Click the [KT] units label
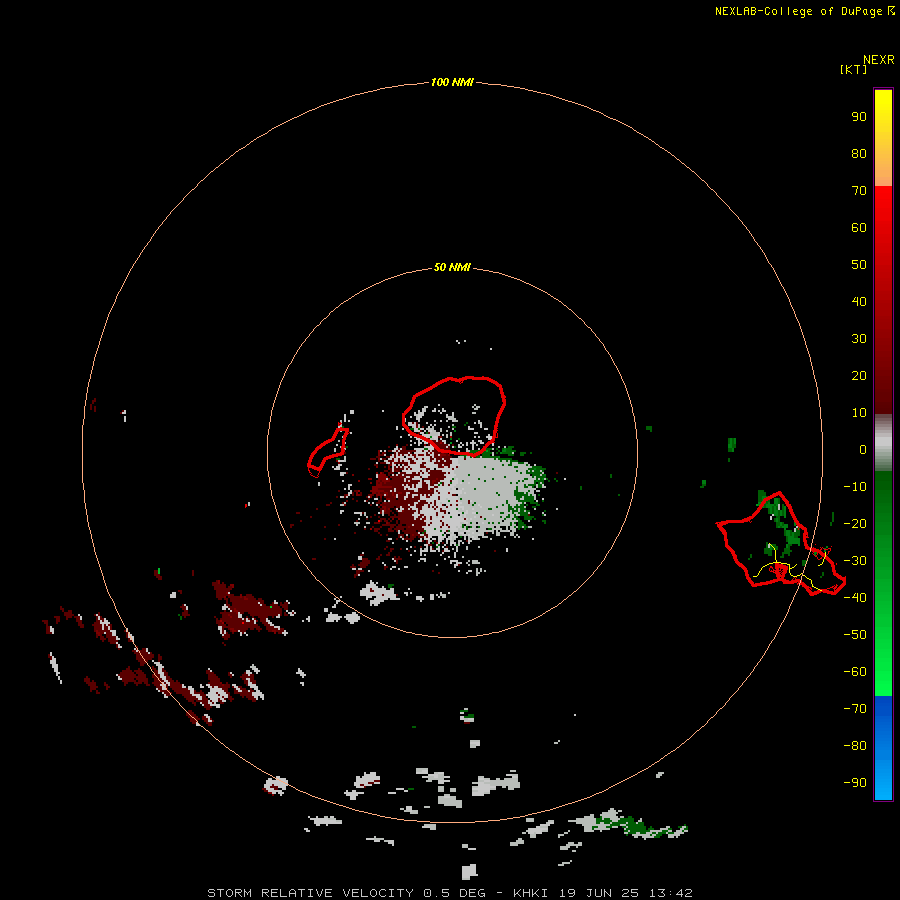The image size is (900, 900). pyautogui.click(x=854, y=69)
